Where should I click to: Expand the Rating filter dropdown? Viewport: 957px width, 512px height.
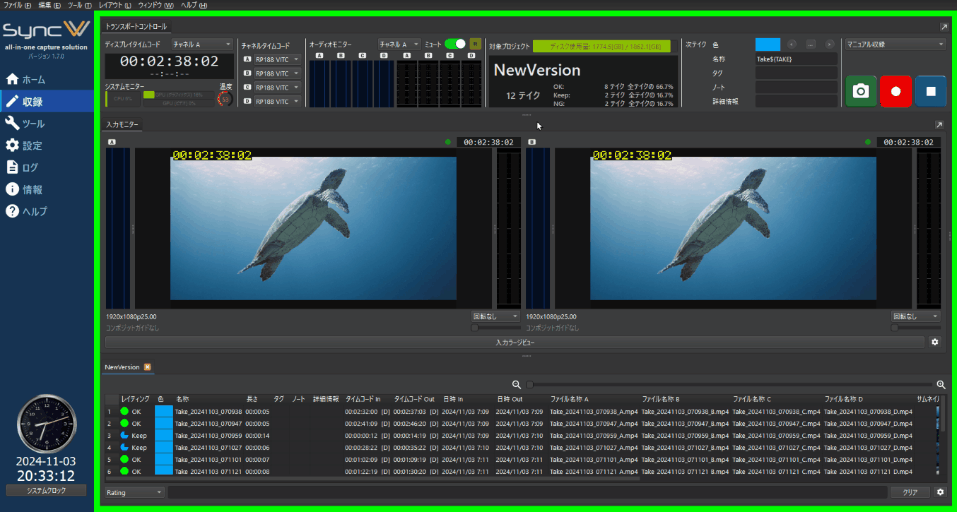(134, 492)
